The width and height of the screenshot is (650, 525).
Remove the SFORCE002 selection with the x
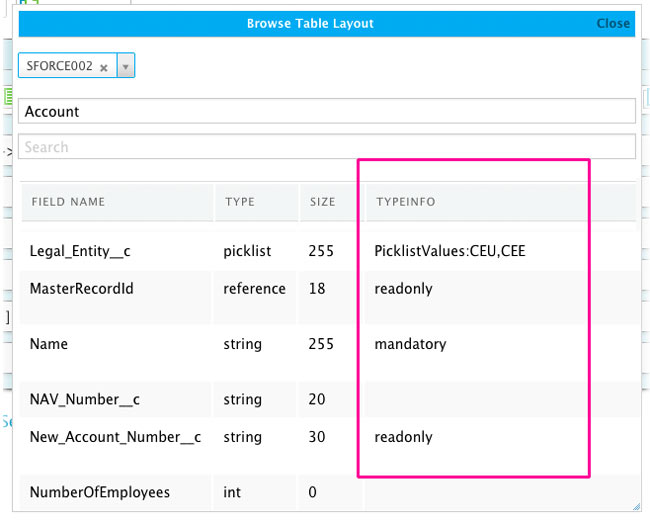(x=104, y=68)
